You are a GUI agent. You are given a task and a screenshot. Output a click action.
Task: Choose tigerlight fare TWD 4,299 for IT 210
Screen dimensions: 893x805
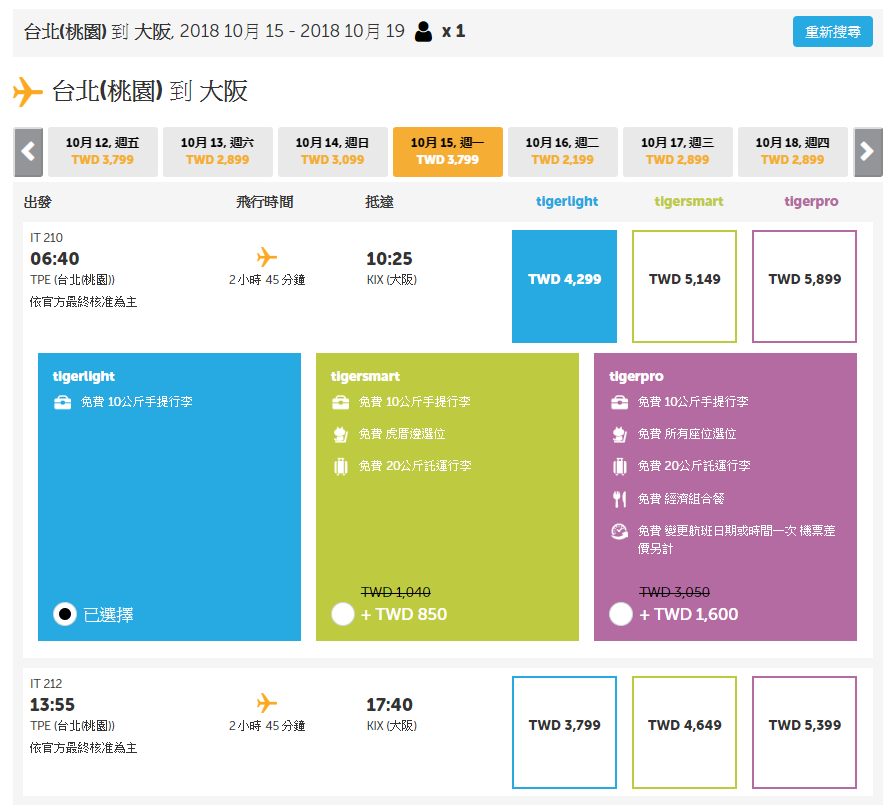tap(564, 286)
